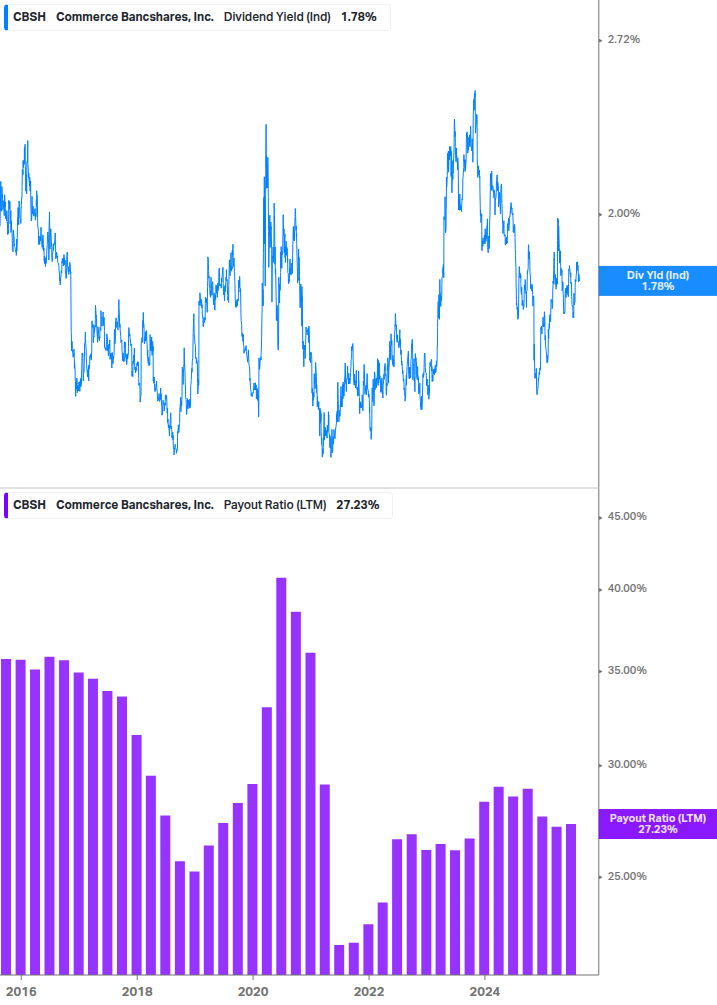
Task: Click the 2.72% y-axis label
Action: click(x=623, y=40)
